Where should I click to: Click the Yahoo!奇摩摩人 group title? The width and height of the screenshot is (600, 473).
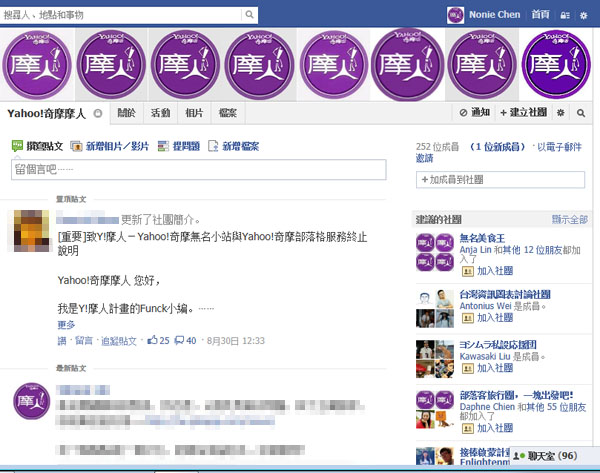(x=46, y=114)
